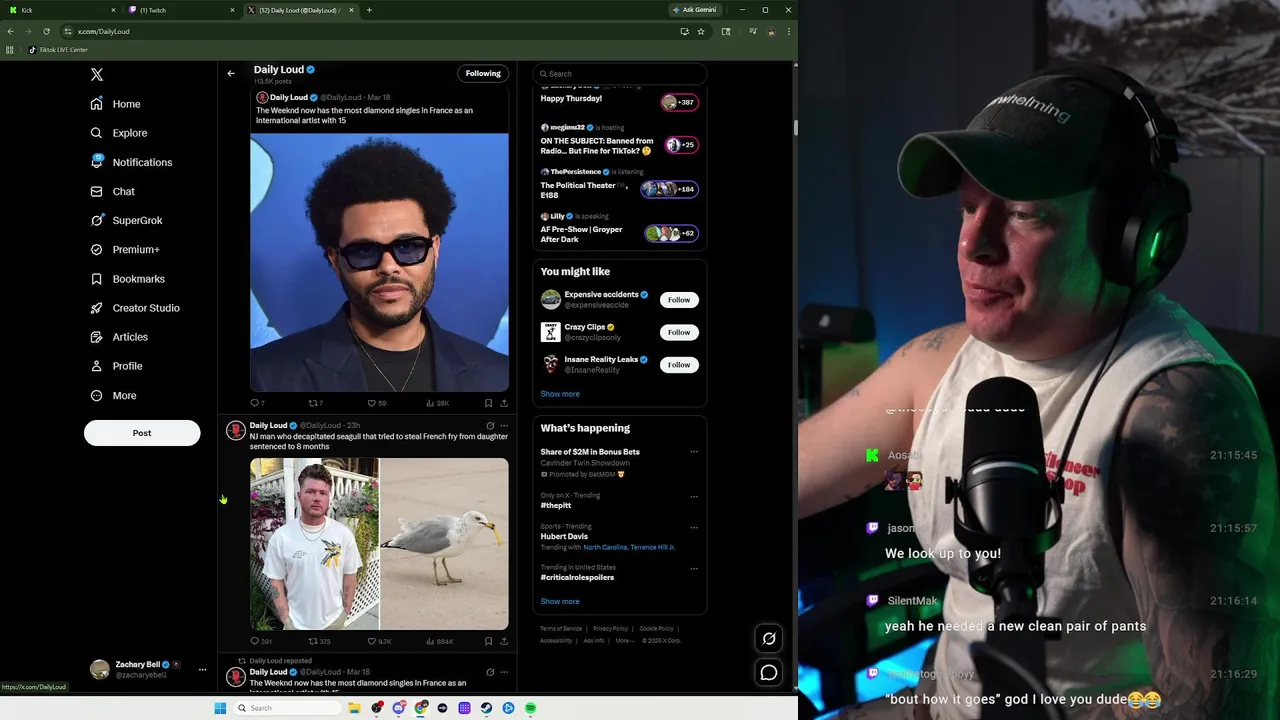1280x720 pixels.
Task: Open Bookmarks in the sidebar
Action: click(x=127, y=279)
